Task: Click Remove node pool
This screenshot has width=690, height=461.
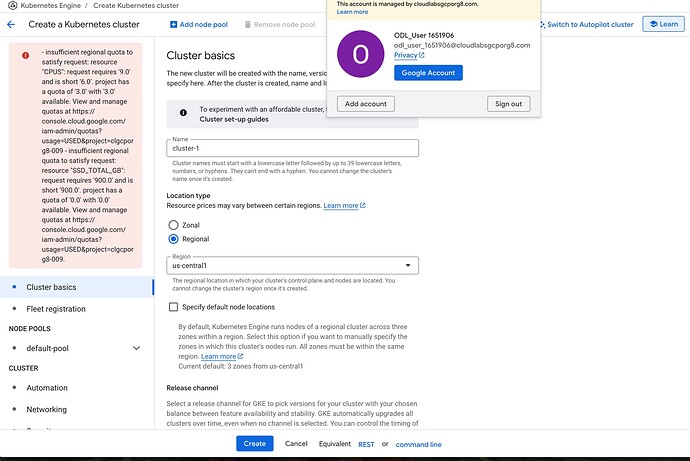Action: click(x=280, y=25)
